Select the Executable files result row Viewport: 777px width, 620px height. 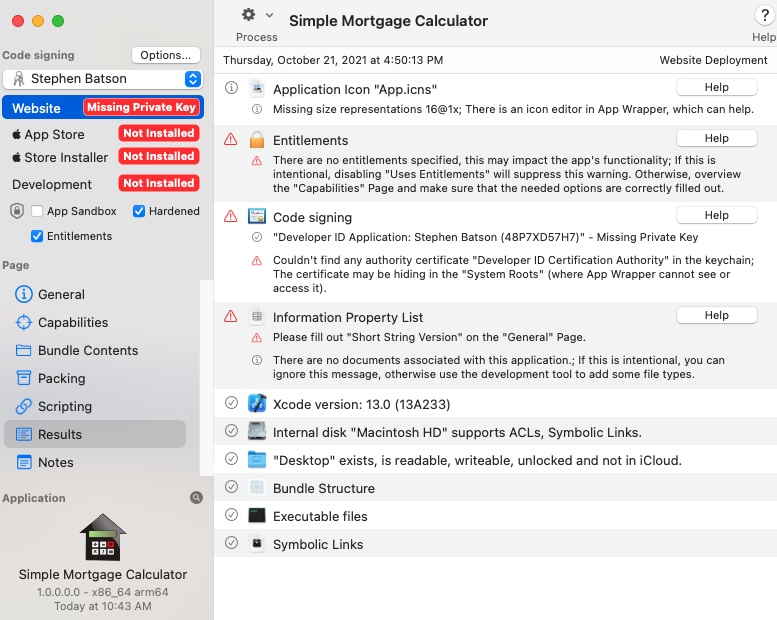pos(496,515)
